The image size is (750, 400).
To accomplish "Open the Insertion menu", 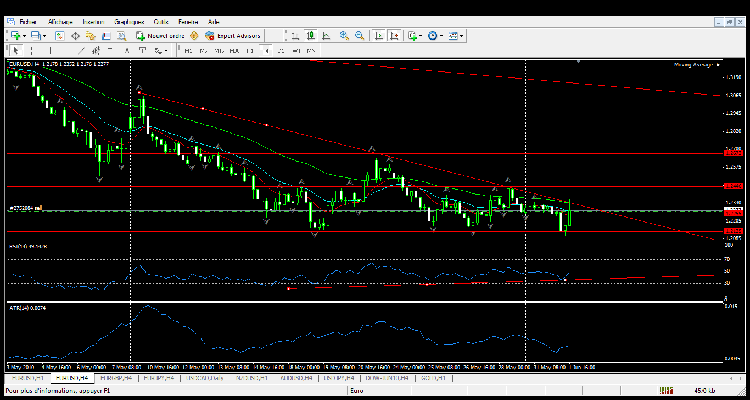I will coord(92,21).
